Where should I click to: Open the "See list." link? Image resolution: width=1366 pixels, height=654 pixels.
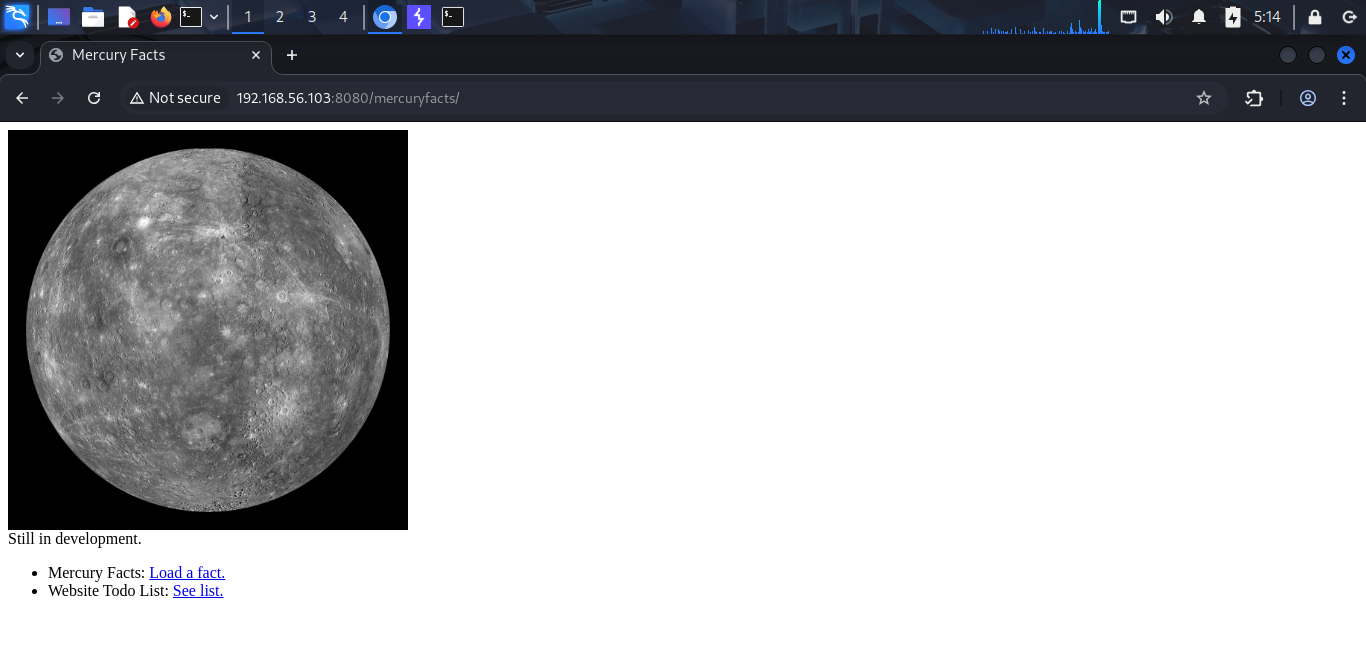pyautogui.click(x=197, y=590)
